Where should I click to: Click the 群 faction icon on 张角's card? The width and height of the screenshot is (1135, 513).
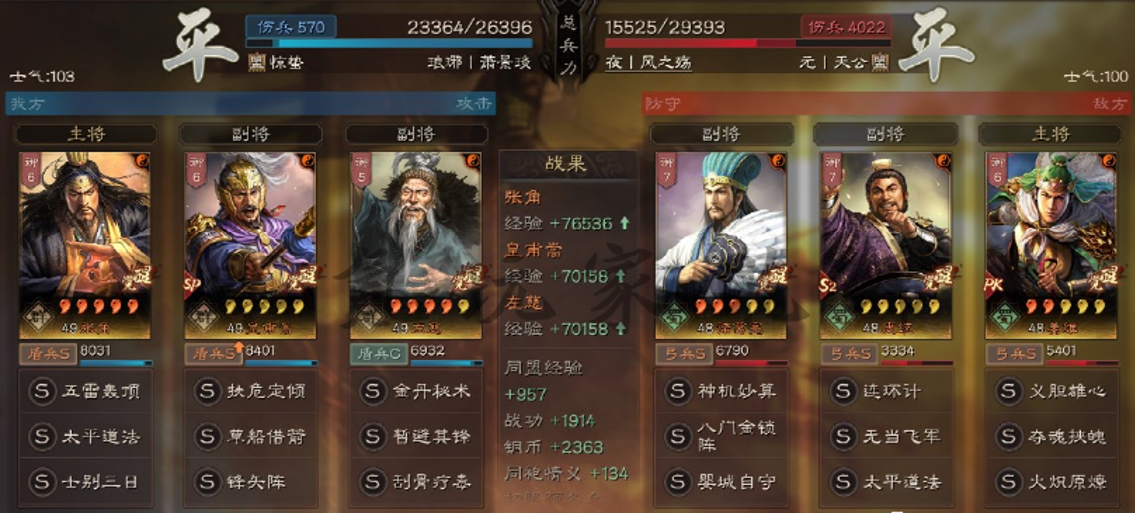click(39, 315)
